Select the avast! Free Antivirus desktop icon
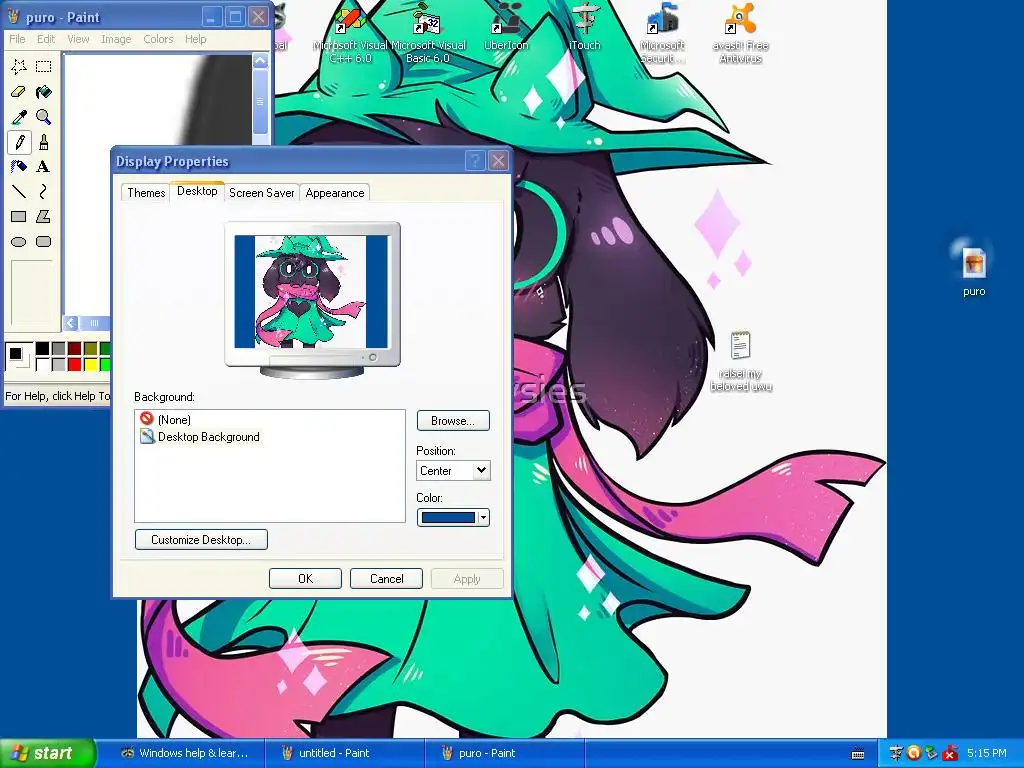1024x768 pixels. coord(741,33)
